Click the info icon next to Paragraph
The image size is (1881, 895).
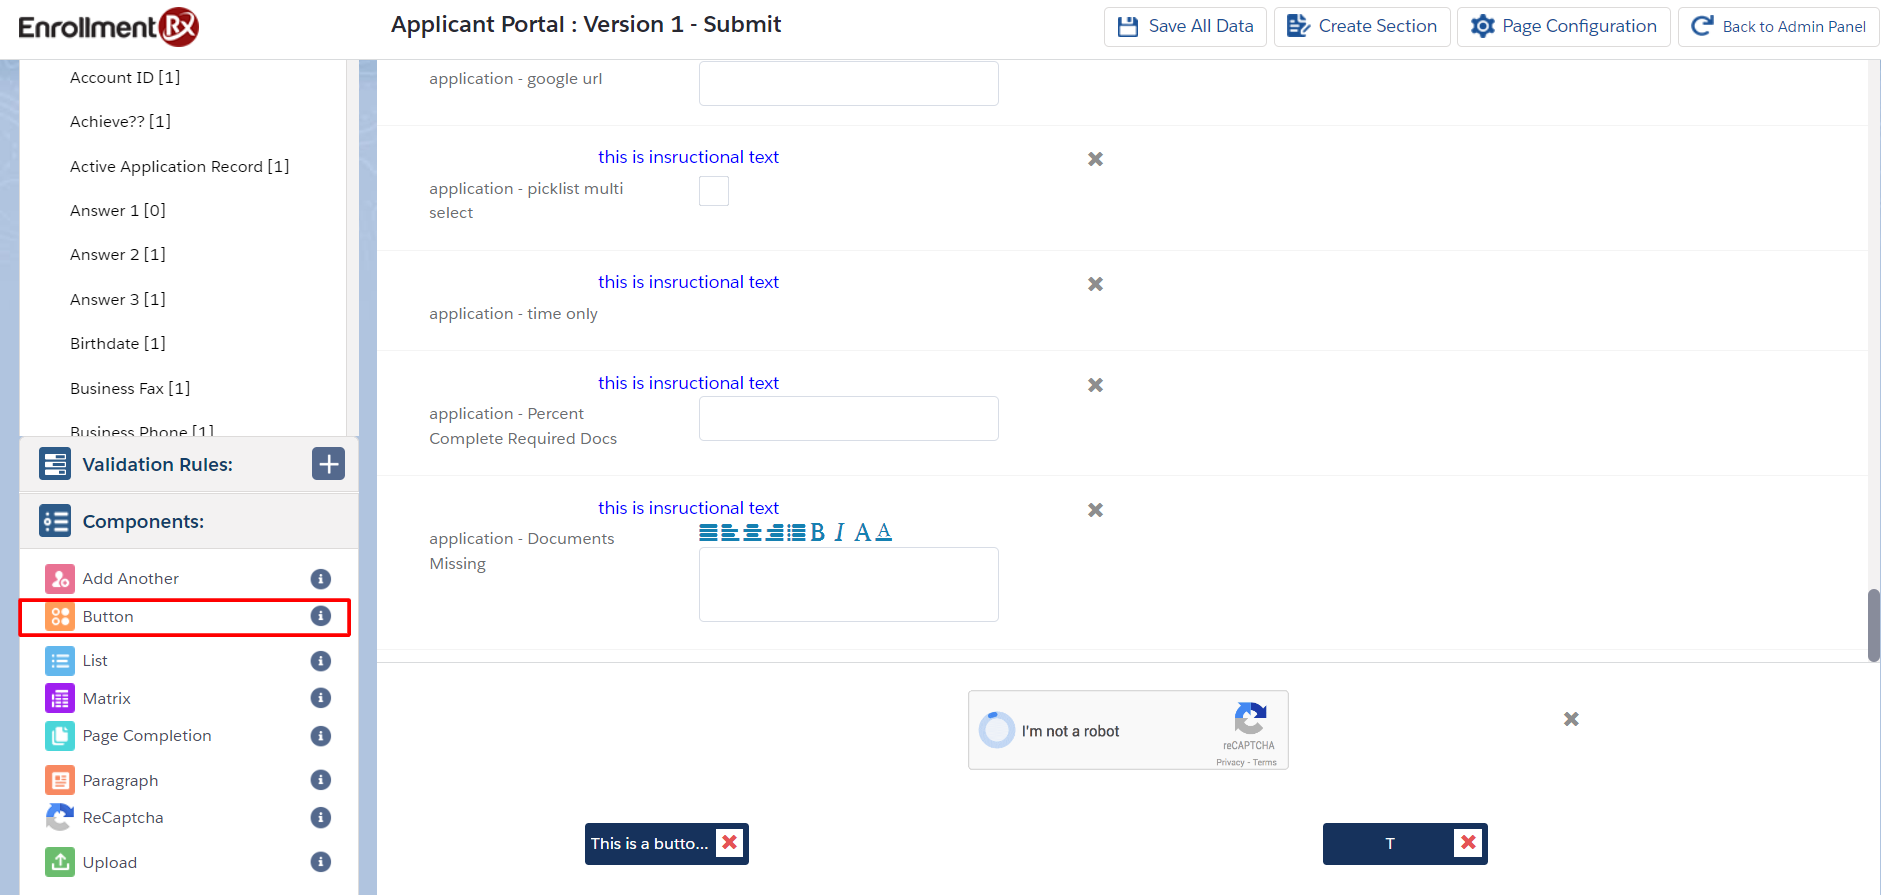point(320,780)
